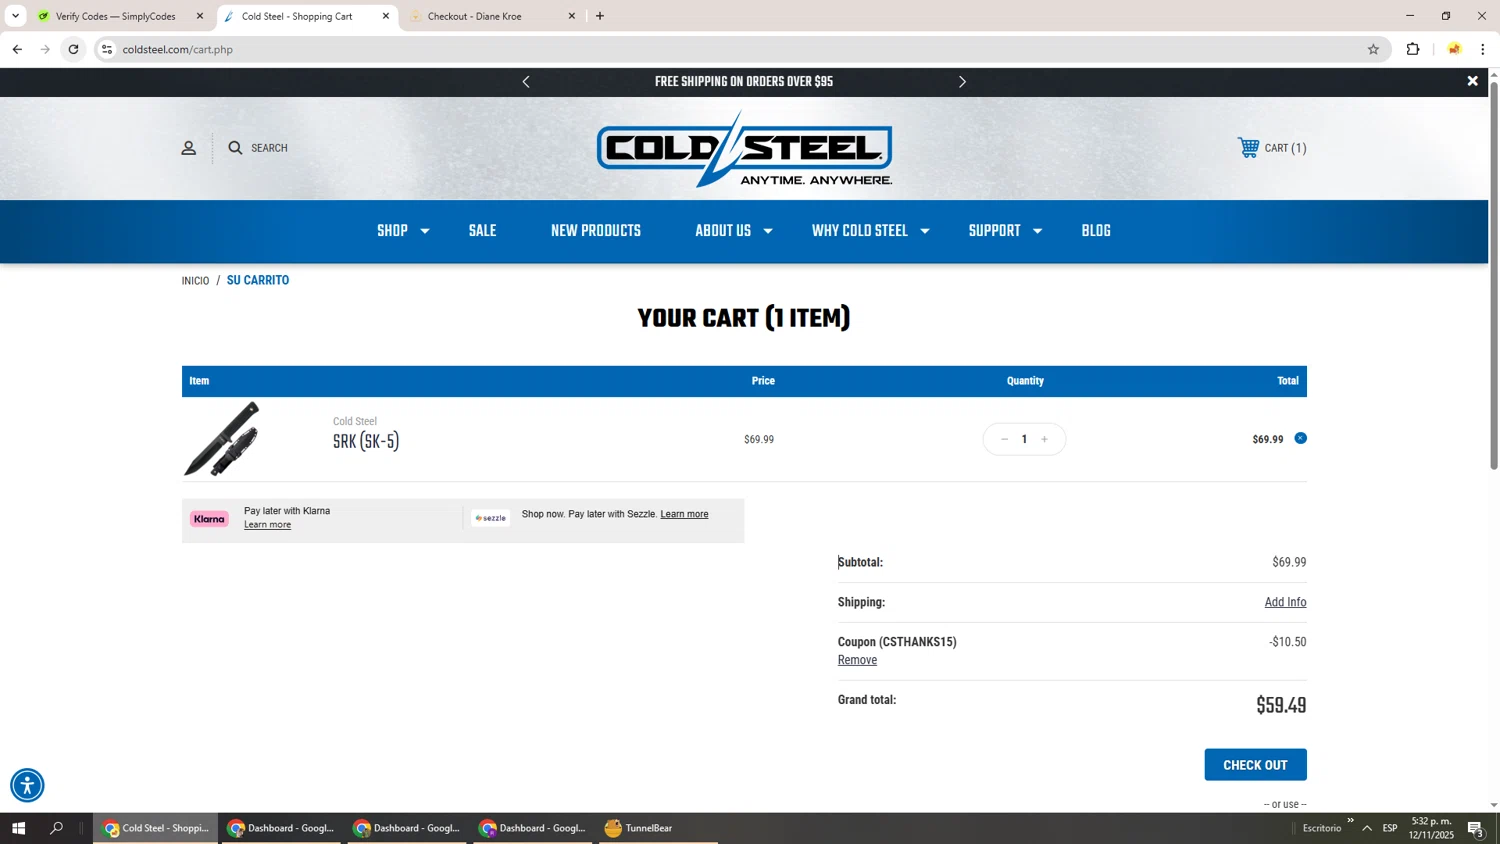1500x844 pixels.
Task: Click the Klarna logo badge
Action: (209, 519)
